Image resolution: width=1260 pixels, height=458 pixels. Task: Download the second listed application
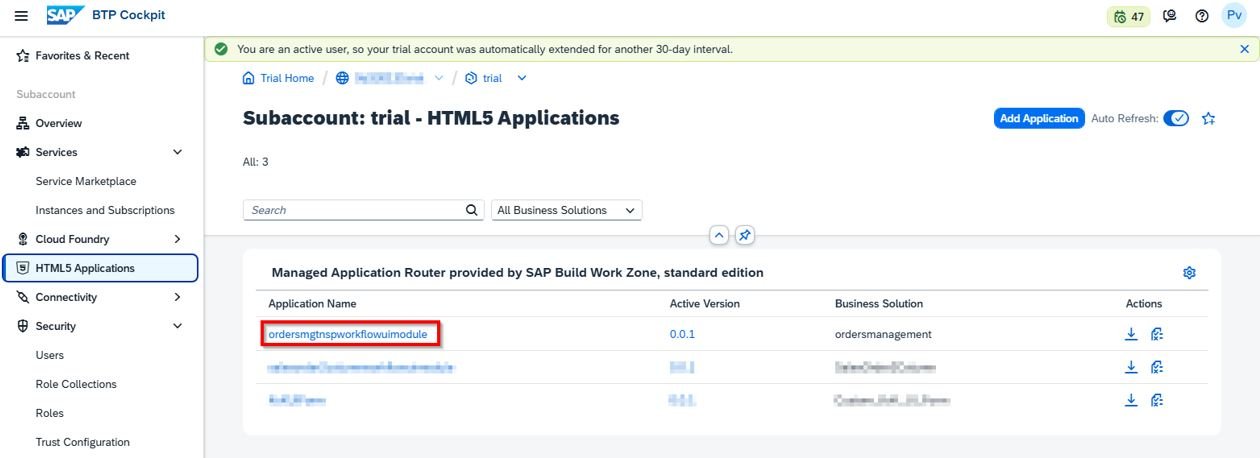[x=1131, y=367]
